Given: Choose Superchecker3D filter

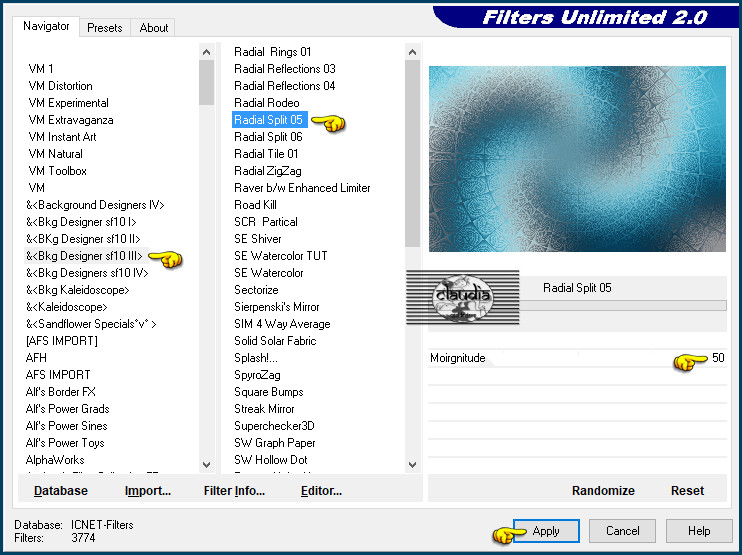Looking at the screenshot, I should point(274,426).
